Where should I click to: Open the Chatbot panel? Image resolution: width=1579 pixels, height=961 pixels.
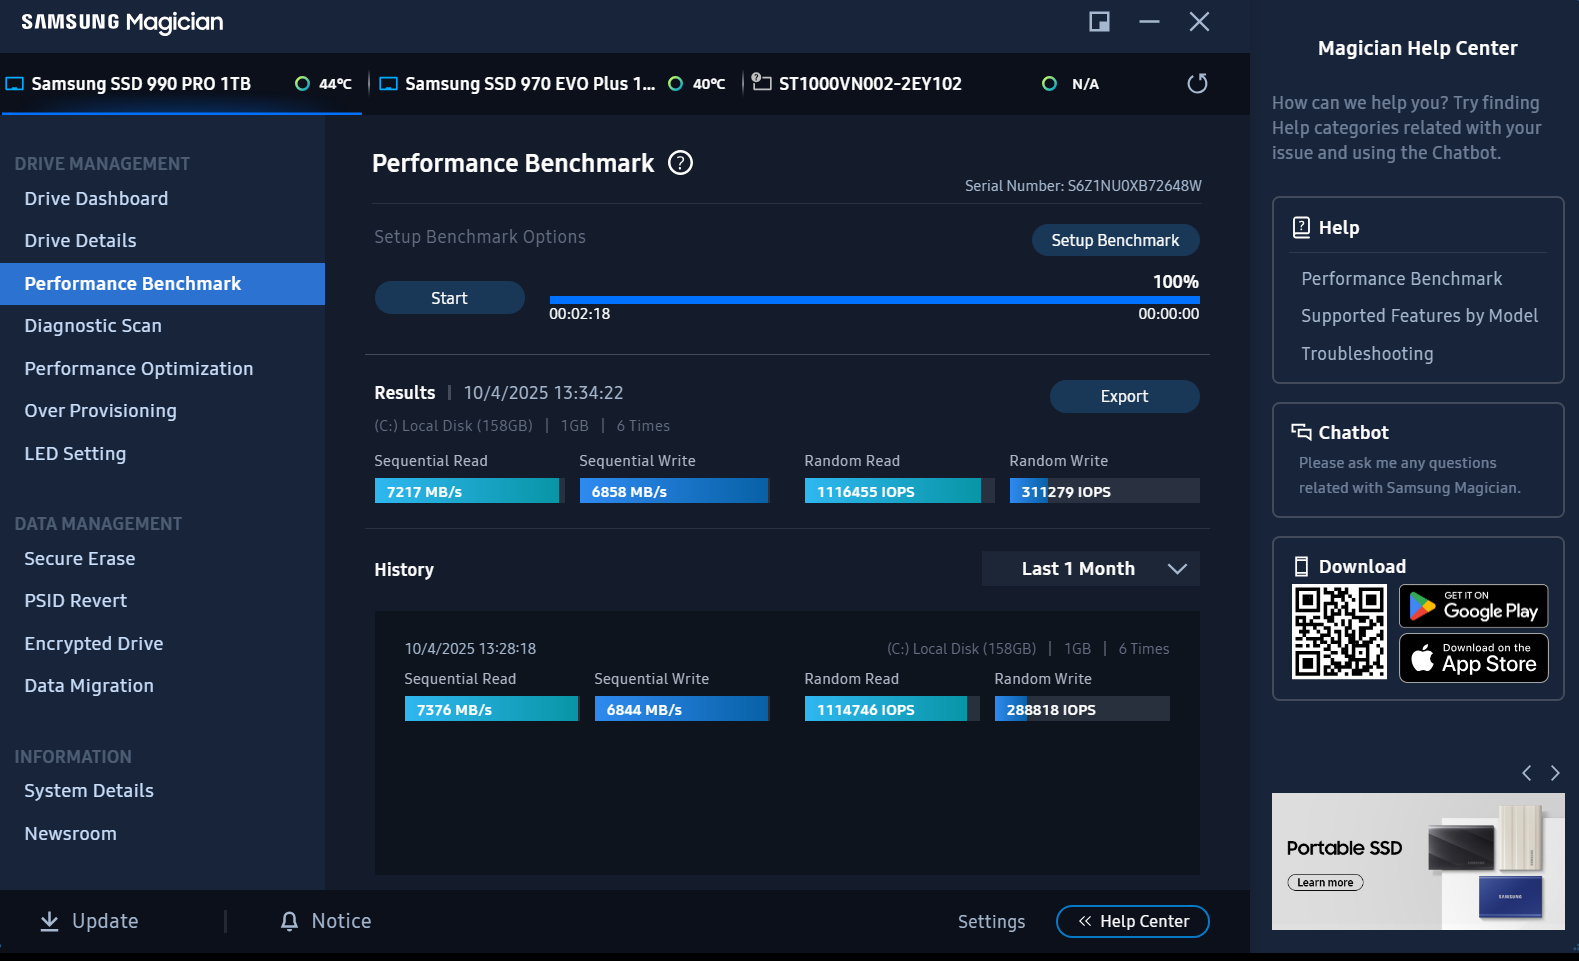(x=1418, y=460)
